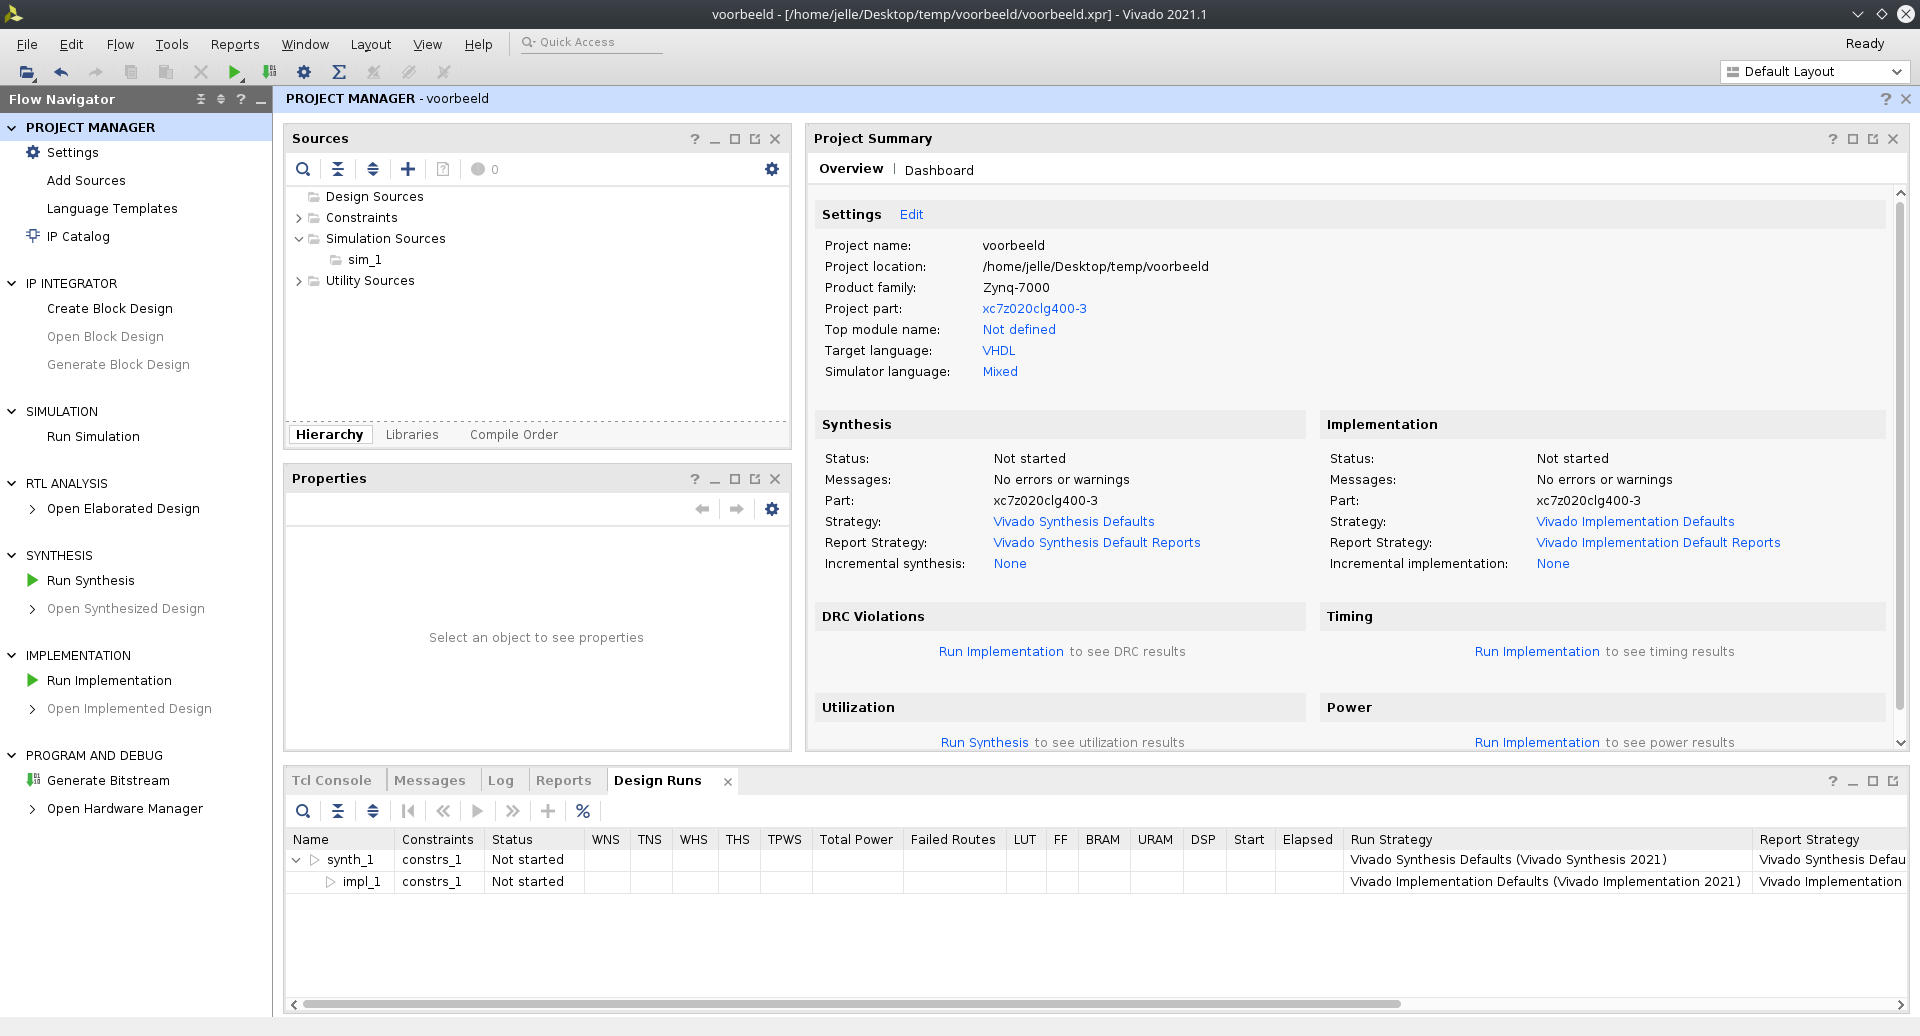
Task: Switch to Tcl Console tab
Action: [331, 781]
